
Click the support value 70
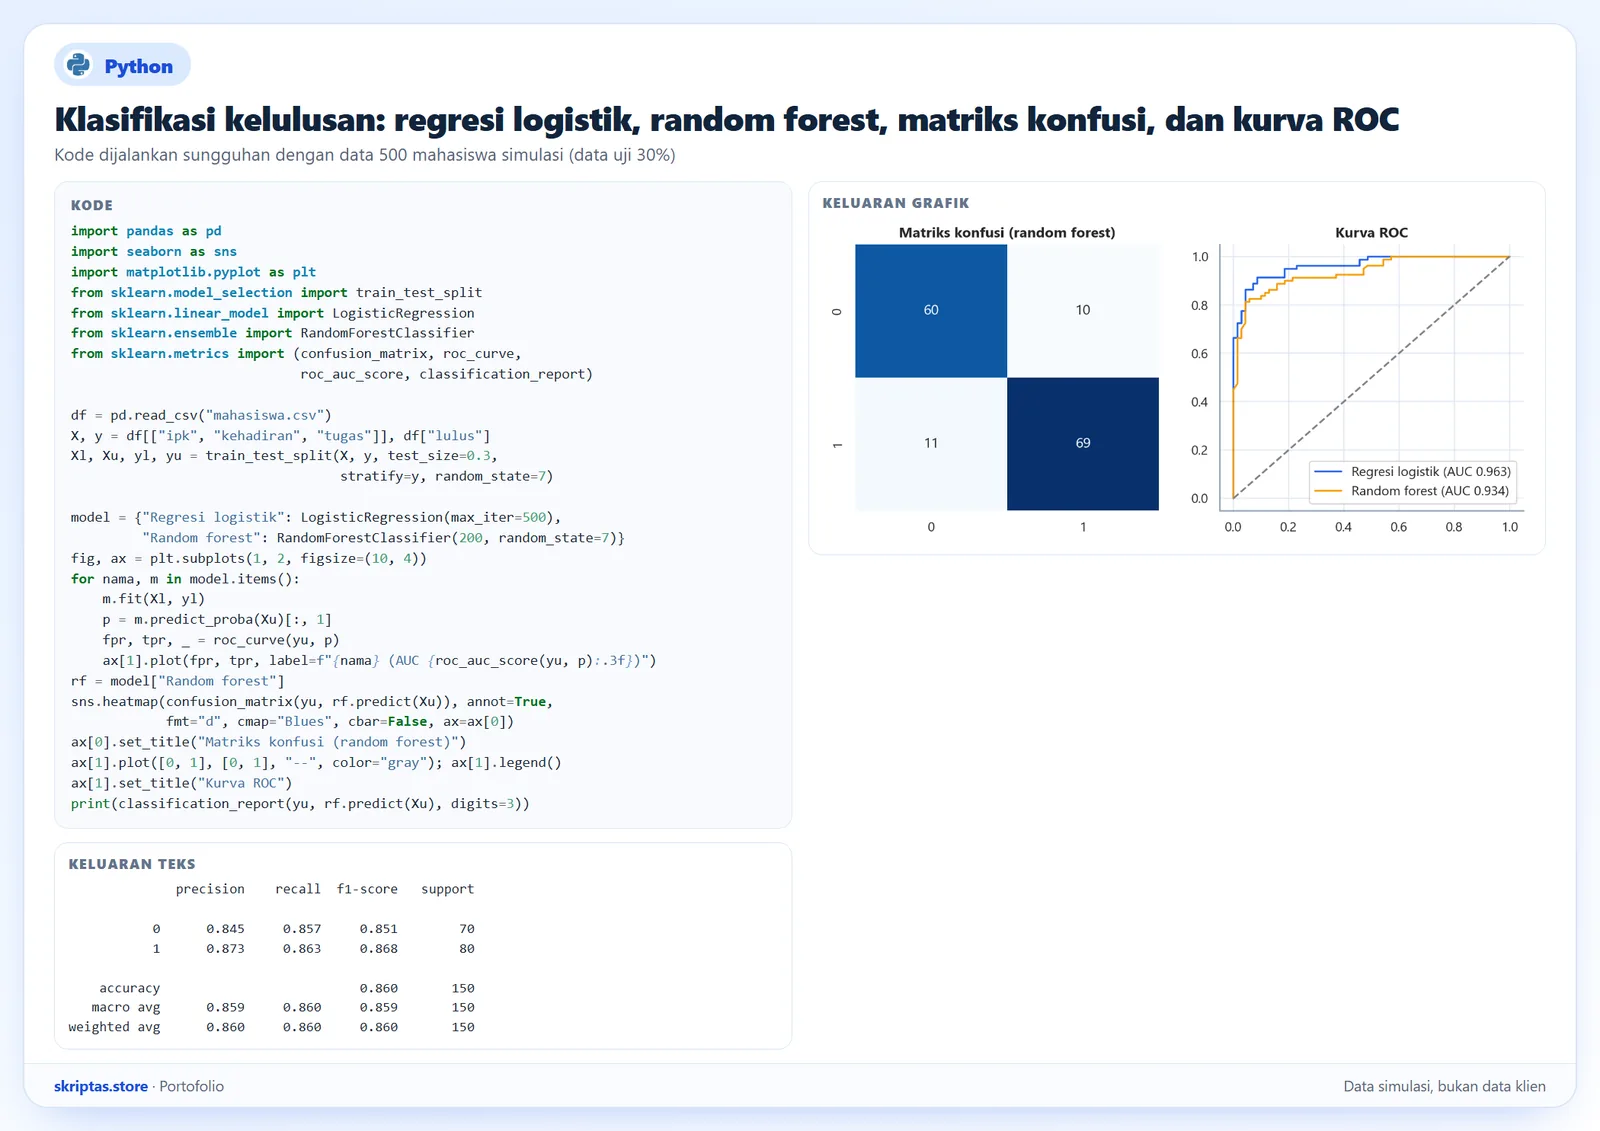point(467,929)
